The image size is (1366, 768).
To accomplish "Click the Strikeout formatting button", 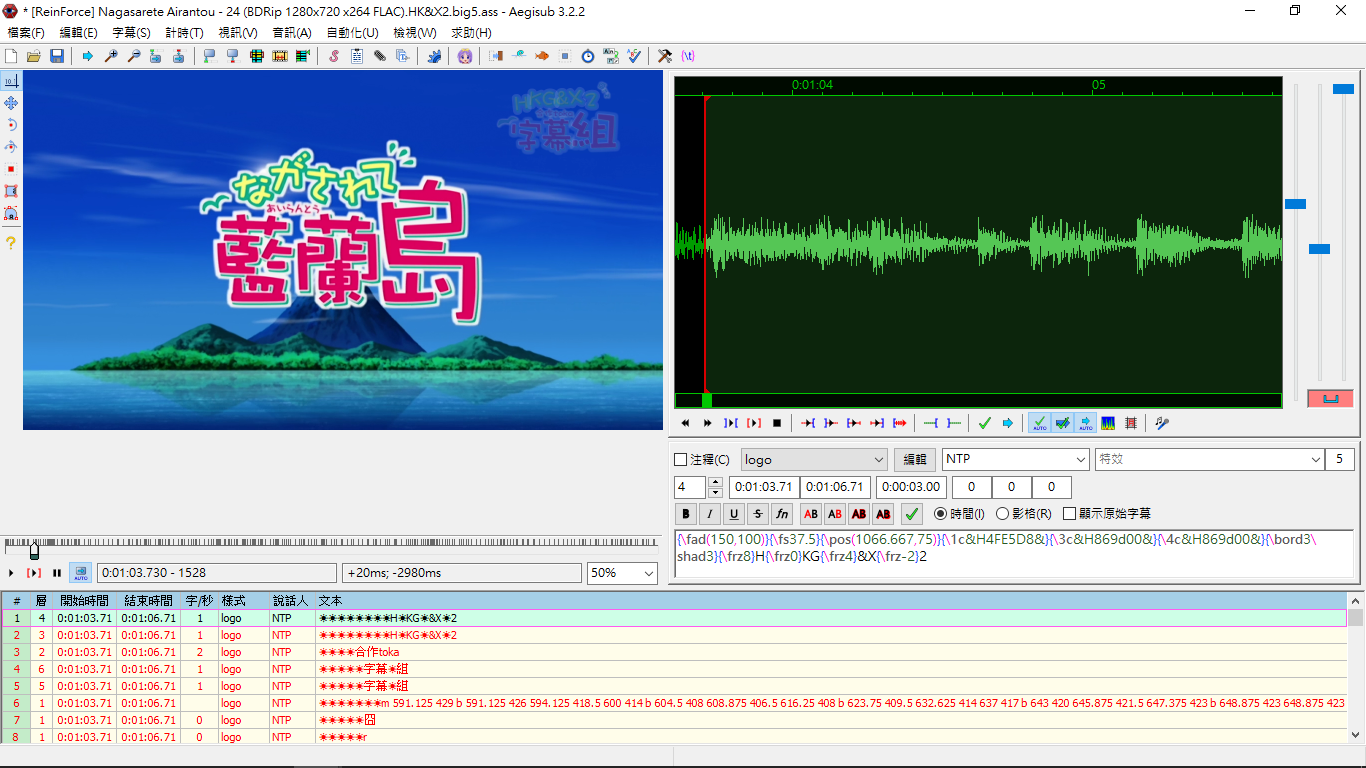I will click(758, 514).
